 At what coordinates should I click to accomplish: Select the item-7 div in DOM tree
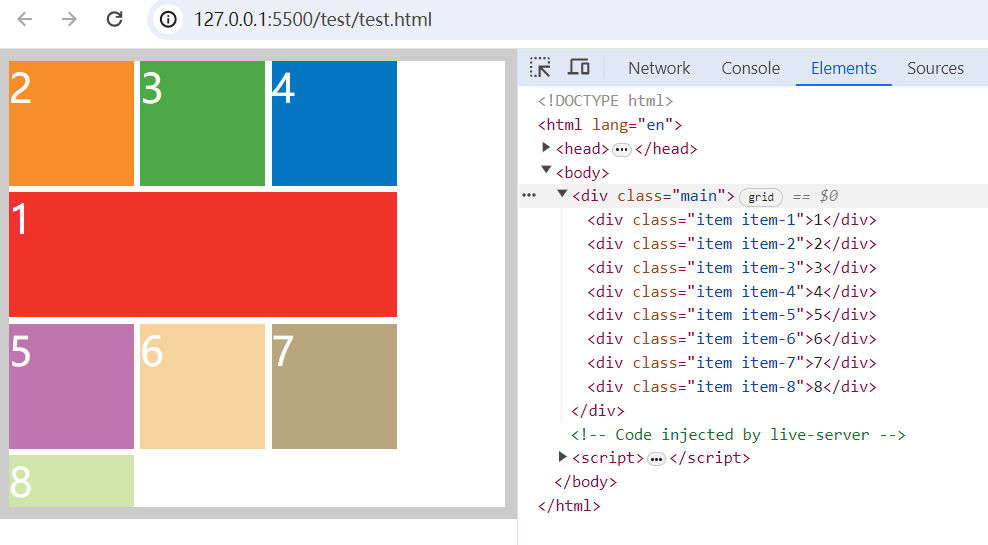coord(732,363)
